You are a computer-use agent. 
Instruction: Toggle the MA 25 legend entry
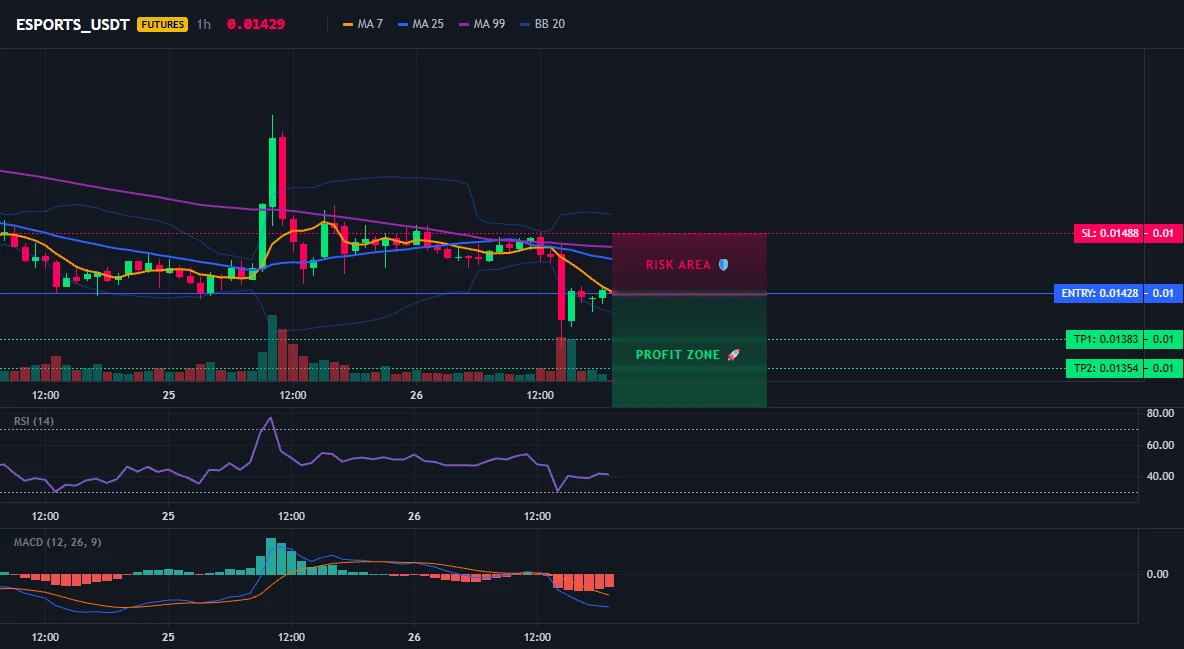pos(421,24)
